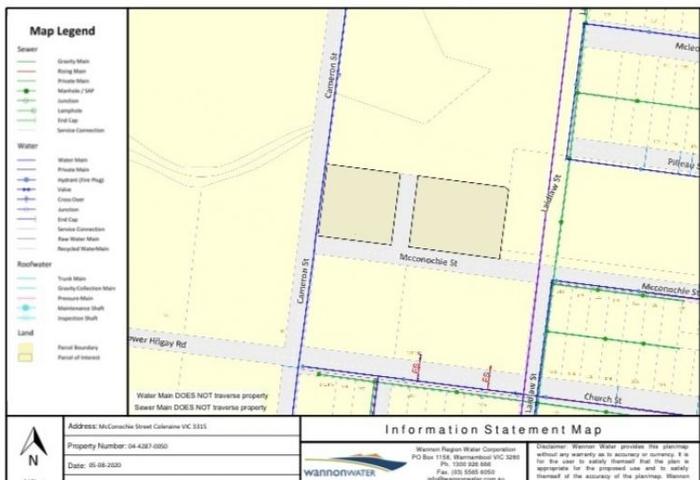
Task: Click the Water section heading in legend
Action: (27, 146)
